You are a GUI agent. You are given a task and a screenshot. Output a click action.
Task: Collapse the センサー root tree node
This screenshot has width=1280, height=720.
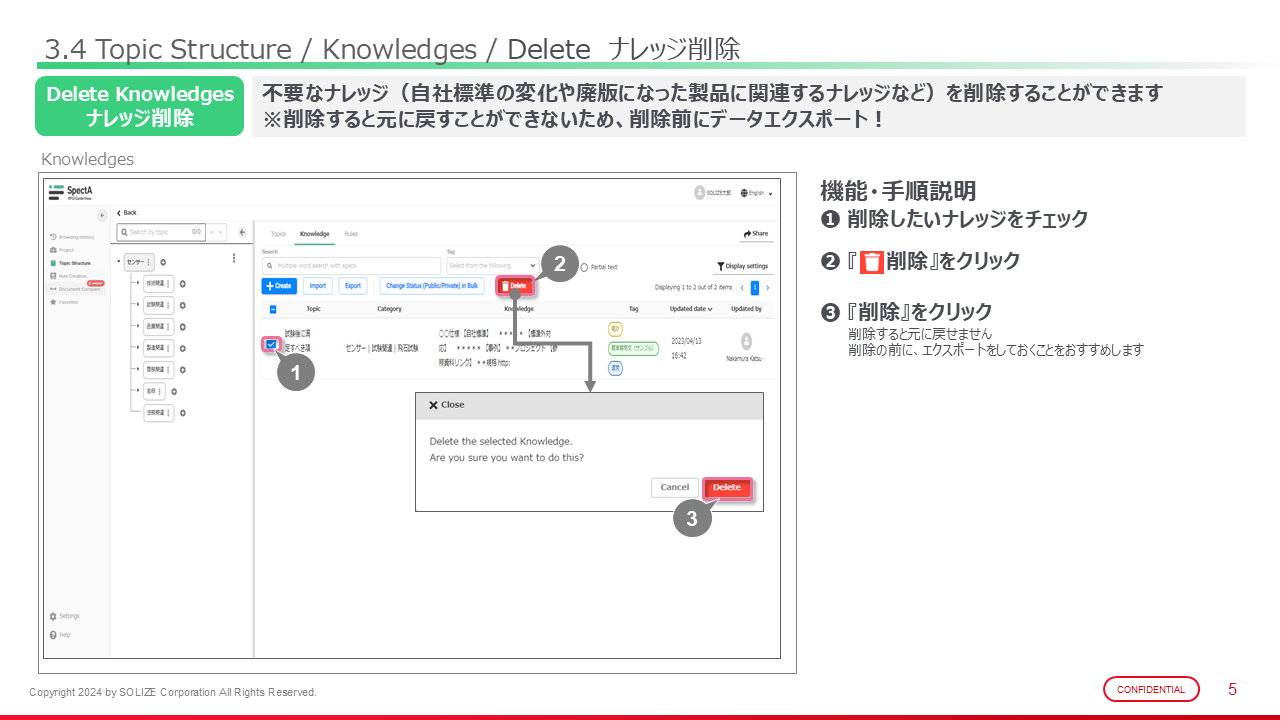click(x=120, y=262)
